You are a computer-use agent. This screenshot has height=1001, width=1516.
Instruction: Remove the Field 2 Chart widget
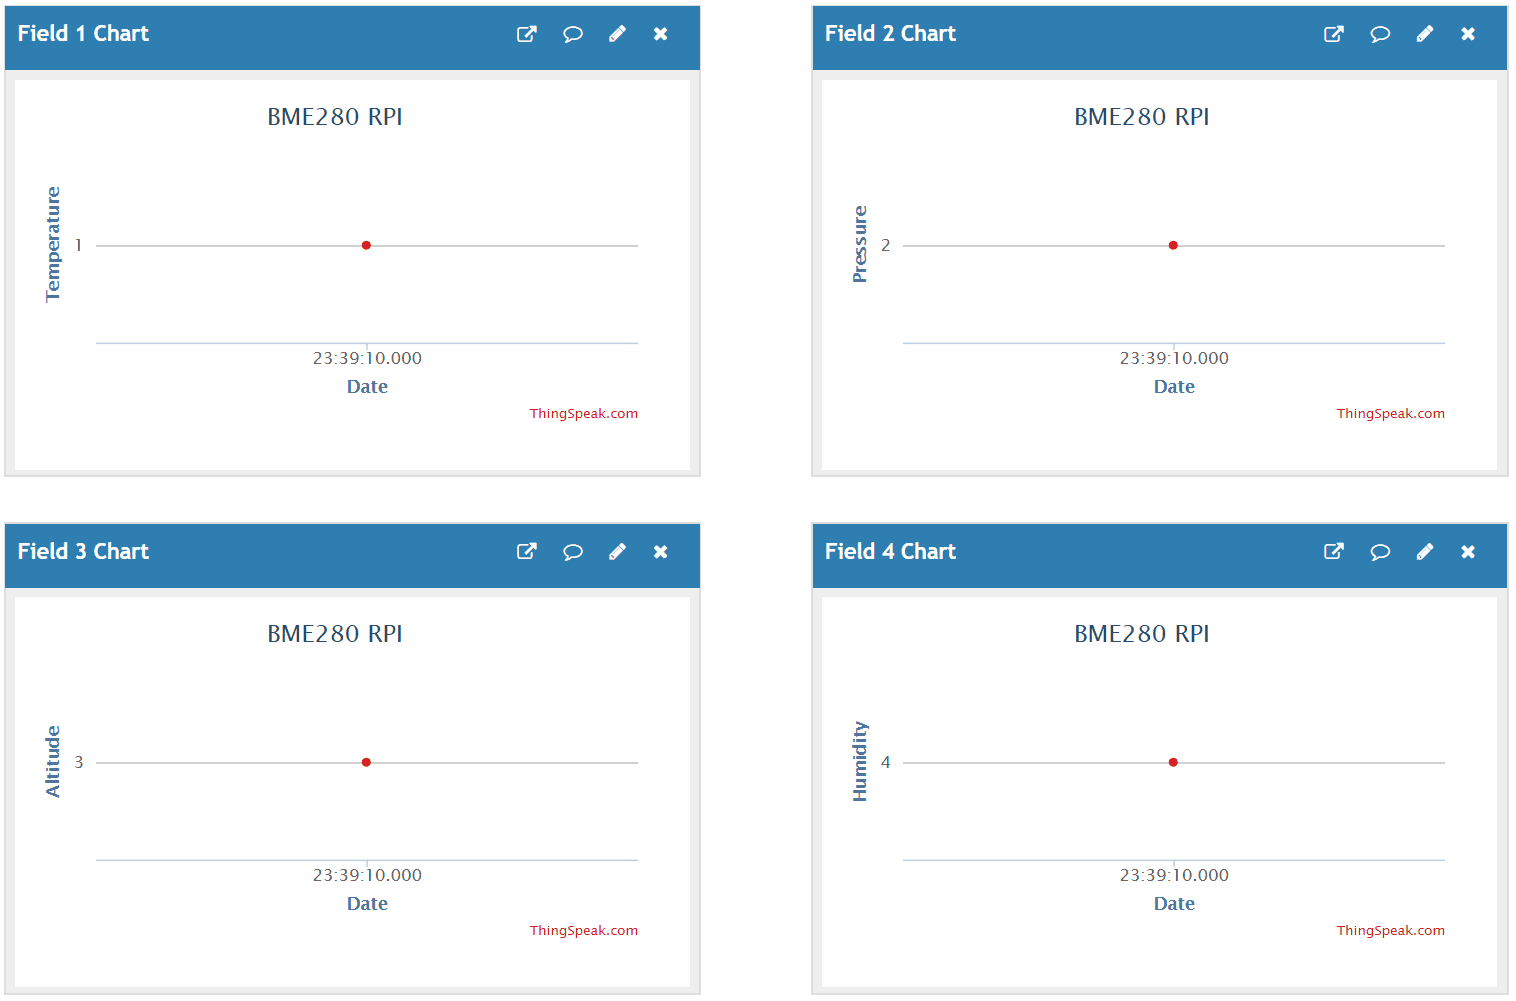click(x=1467, y=34)
